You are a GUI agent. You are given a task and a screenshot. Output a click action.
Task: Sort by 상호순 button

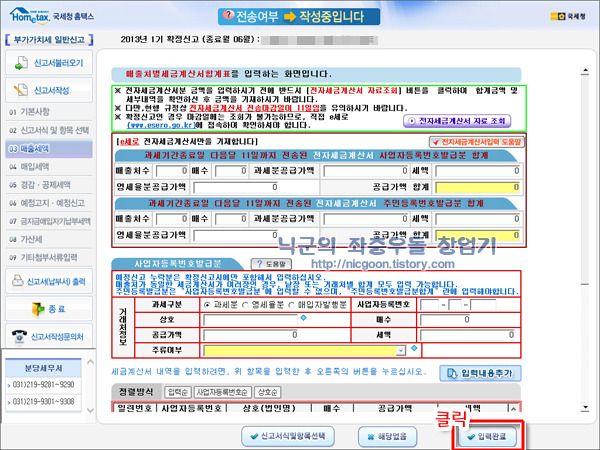coord(267,392)
